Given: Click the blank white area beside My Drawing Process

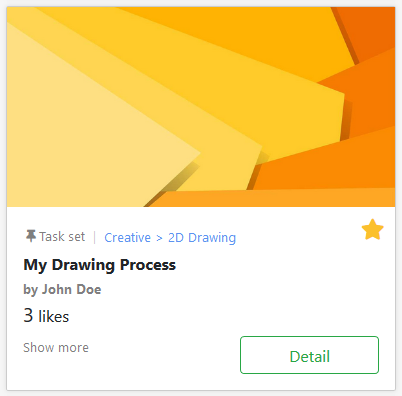Looking at the screenshot, I should click(x=267, y=265).
